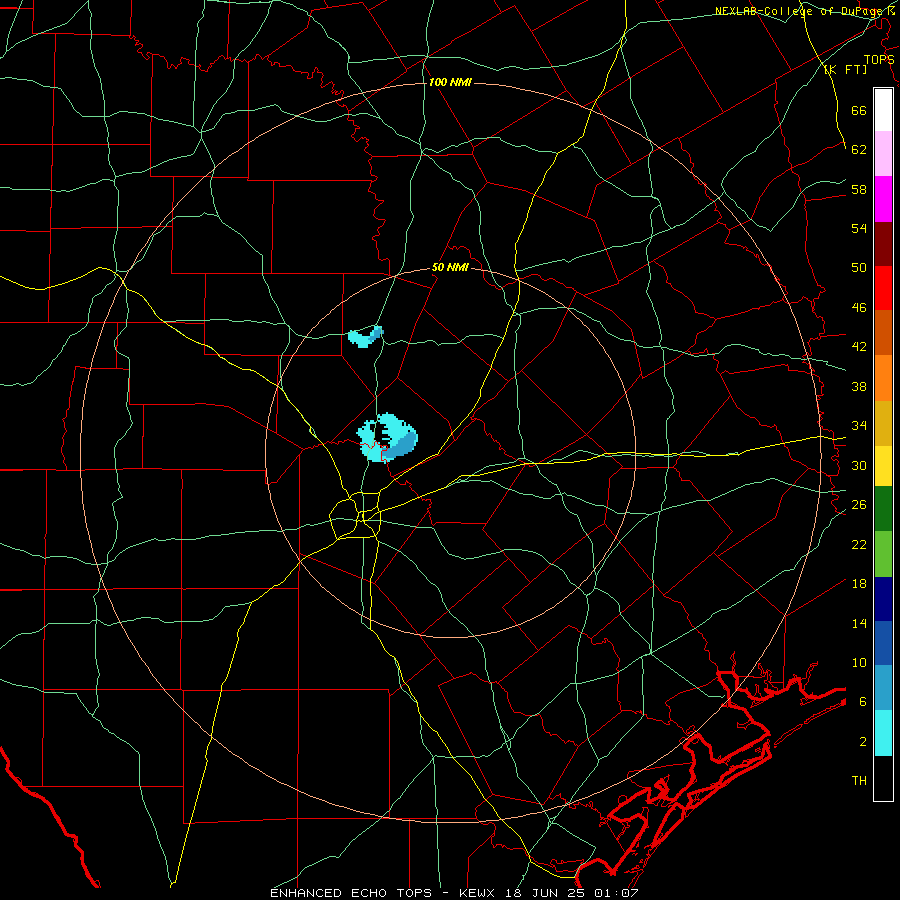
Task: Click the 'TOPS' legend title
Action: click(x=879, y=59)
